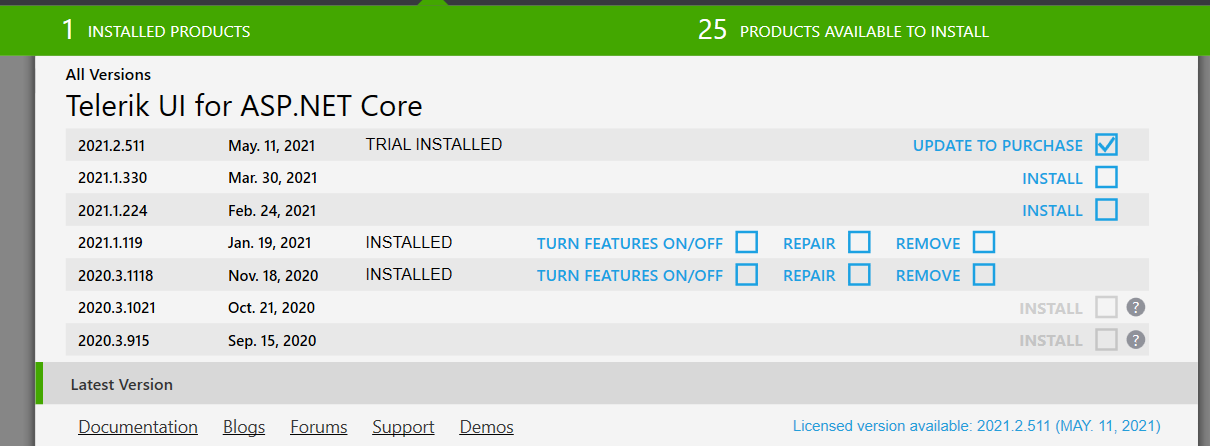Viewport: 1210px width, 446px height.
Task: Check the Install box for version 2021.1.224
Action: pyautogui.click(x=1106, y=210)
